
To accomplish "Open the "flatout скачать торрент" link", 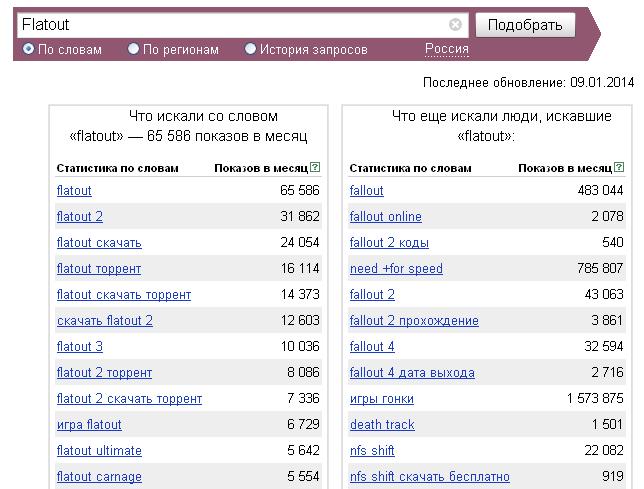I will click(x=124, y=295).
